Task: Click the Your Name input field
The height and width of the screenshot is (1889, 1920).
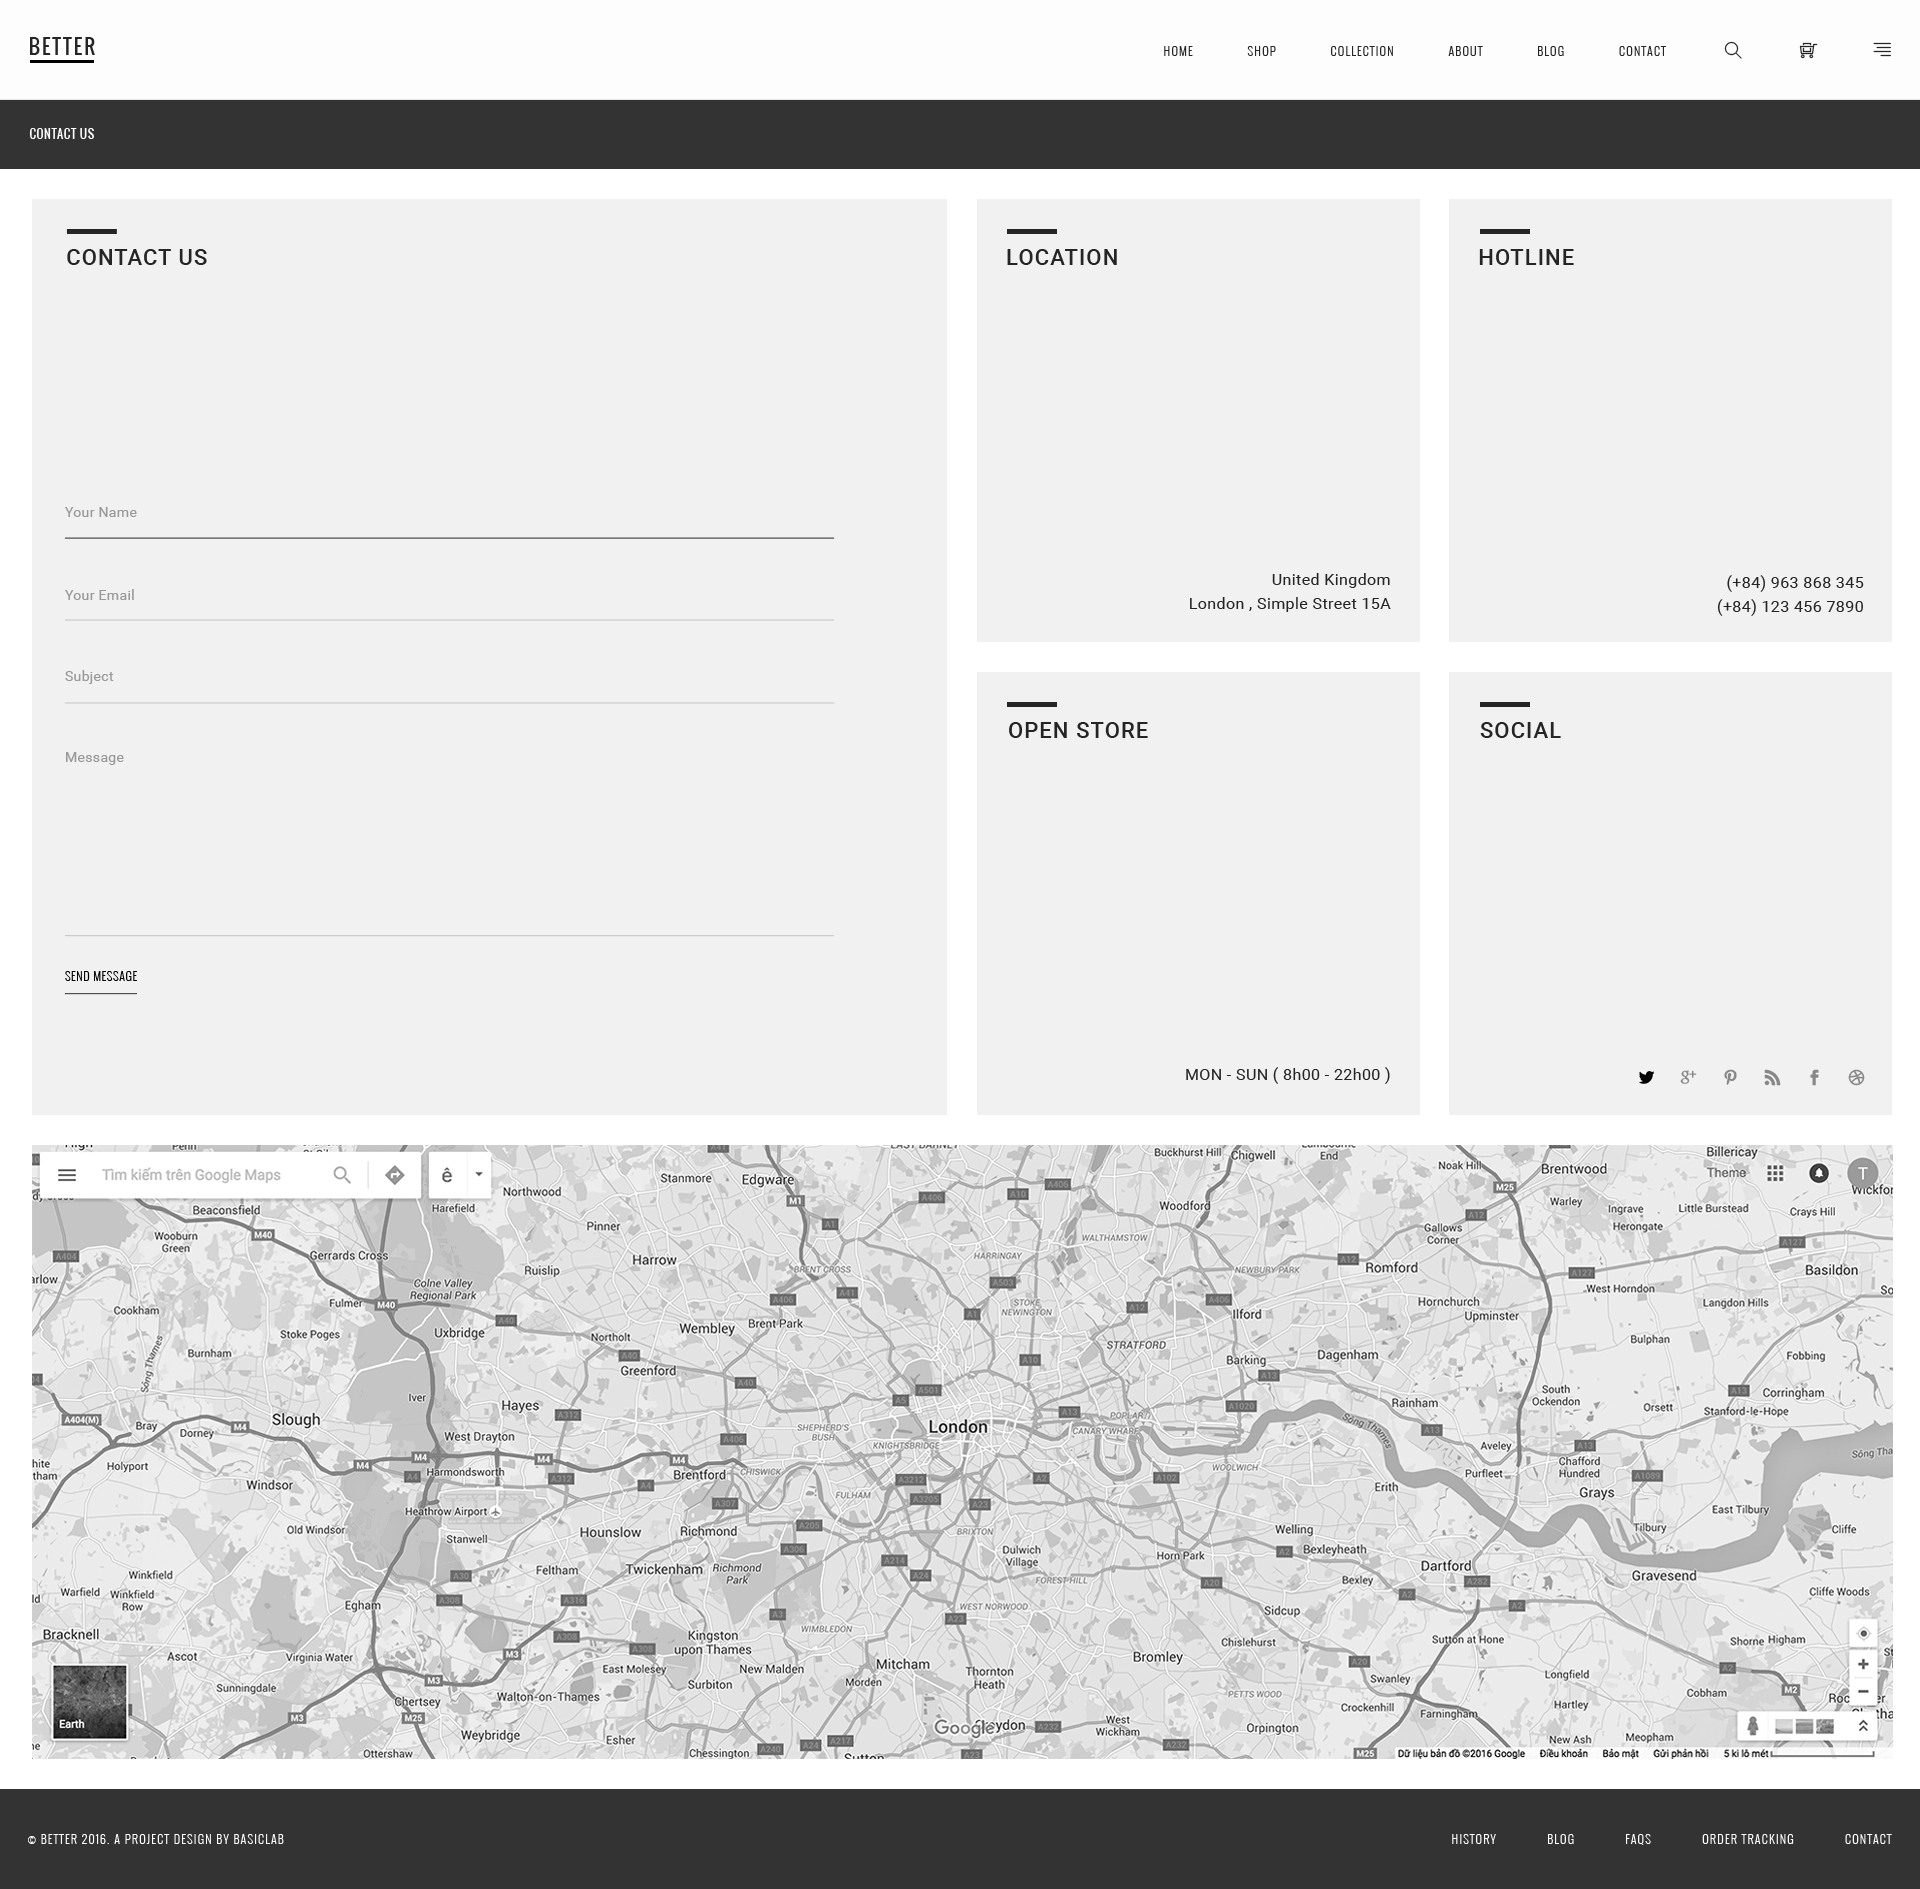Action: tap(448, 512)
